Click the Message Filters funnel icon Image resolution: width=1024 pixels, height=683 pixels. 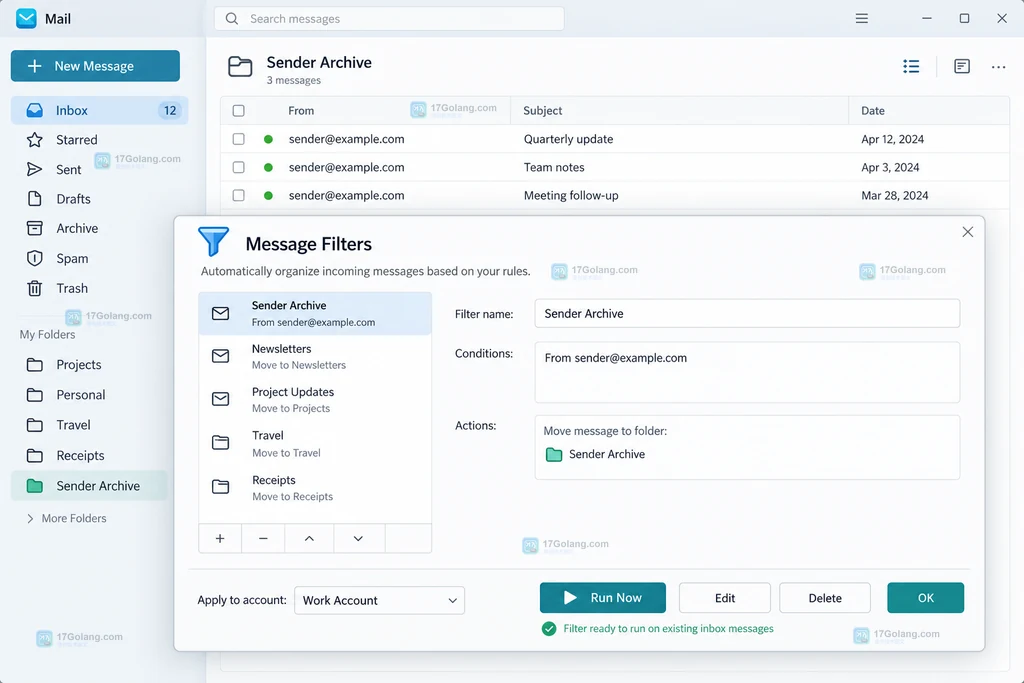click(x=214, y=242)
